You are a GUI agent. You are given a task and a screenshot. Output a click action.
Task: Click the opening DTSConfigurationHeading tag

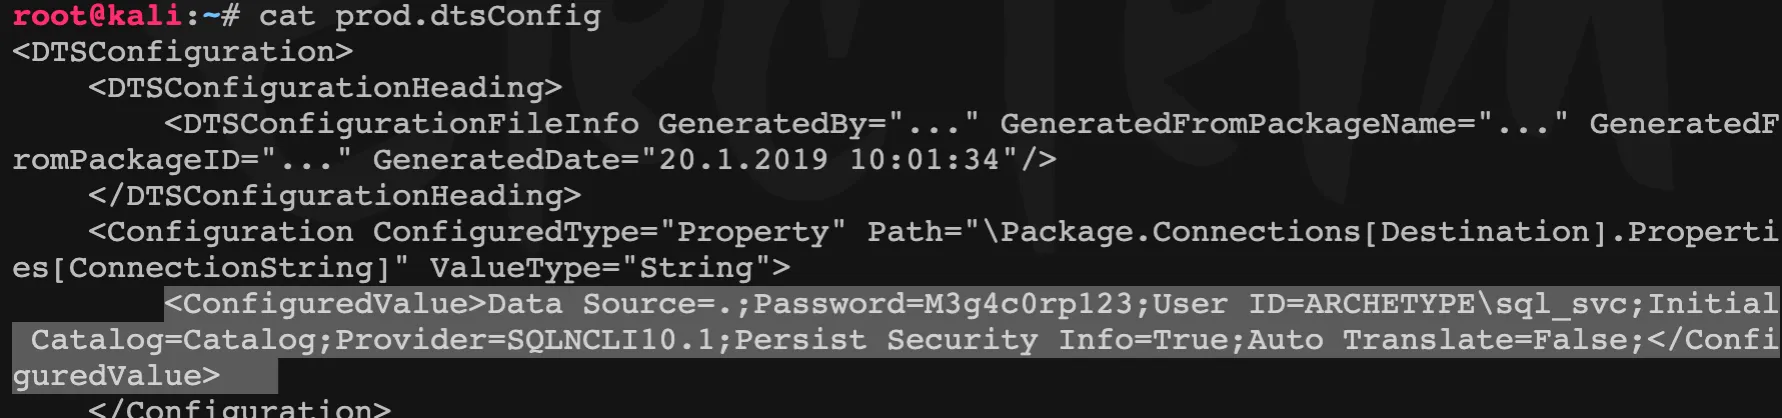point(324,88)
